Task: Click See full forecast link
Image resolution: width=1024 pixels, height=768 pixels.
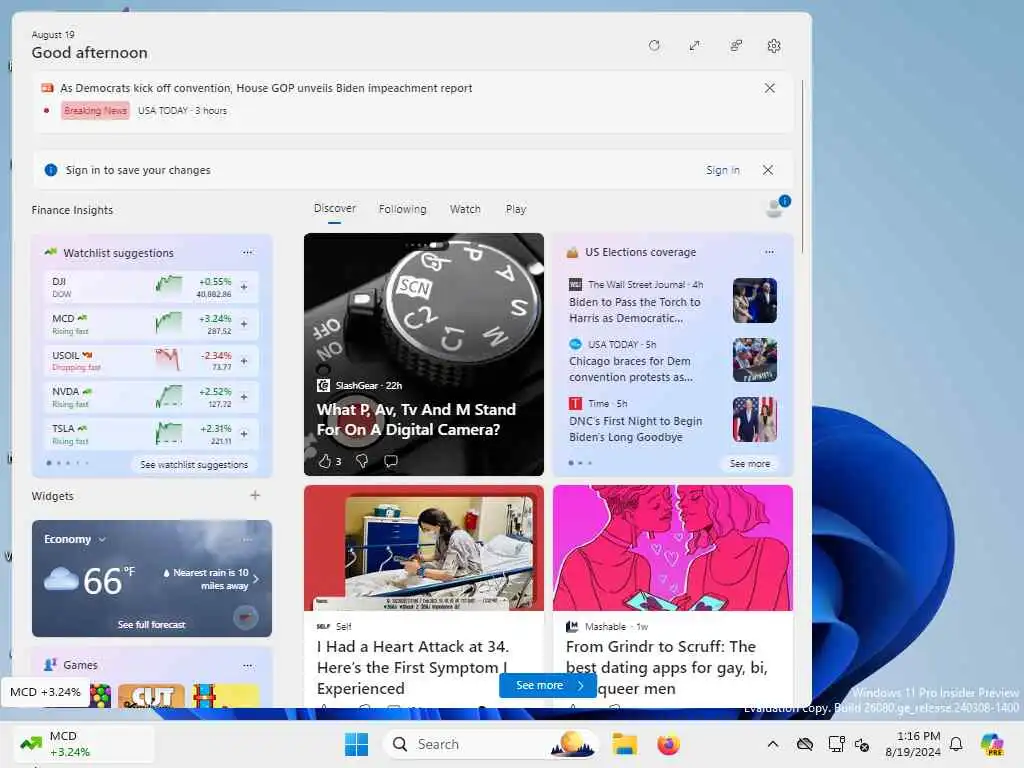Action: pyautogui.click(x=152, y=625)
